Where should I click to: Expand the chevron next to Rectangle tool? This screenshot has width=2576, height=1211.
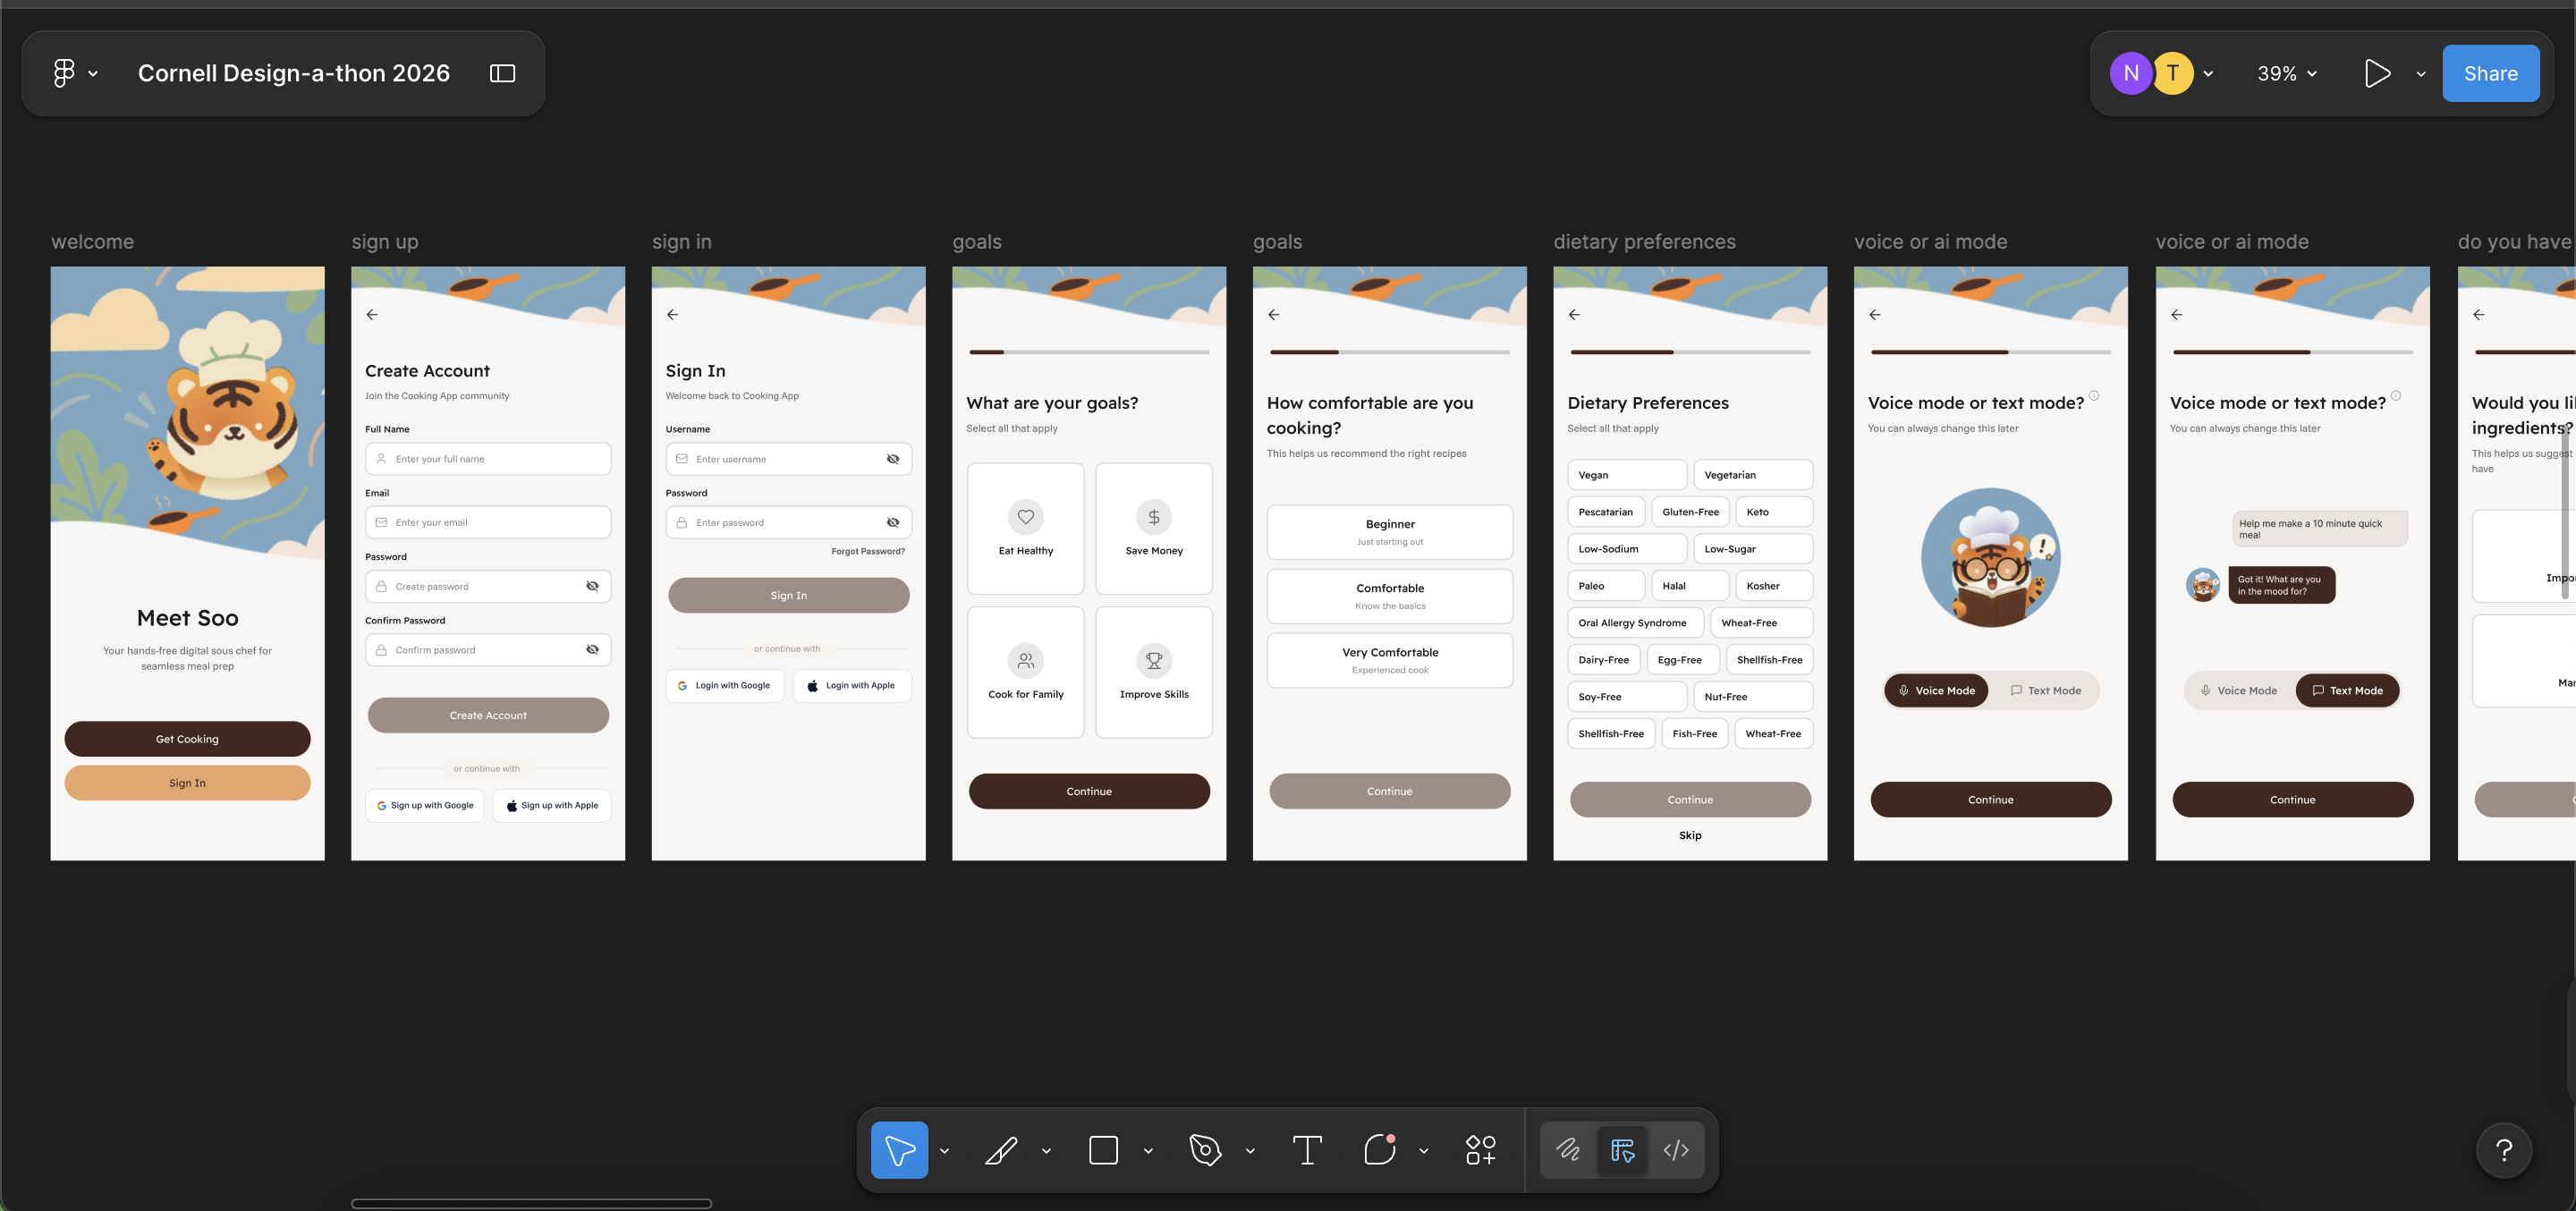[x=1148, y=1151]
